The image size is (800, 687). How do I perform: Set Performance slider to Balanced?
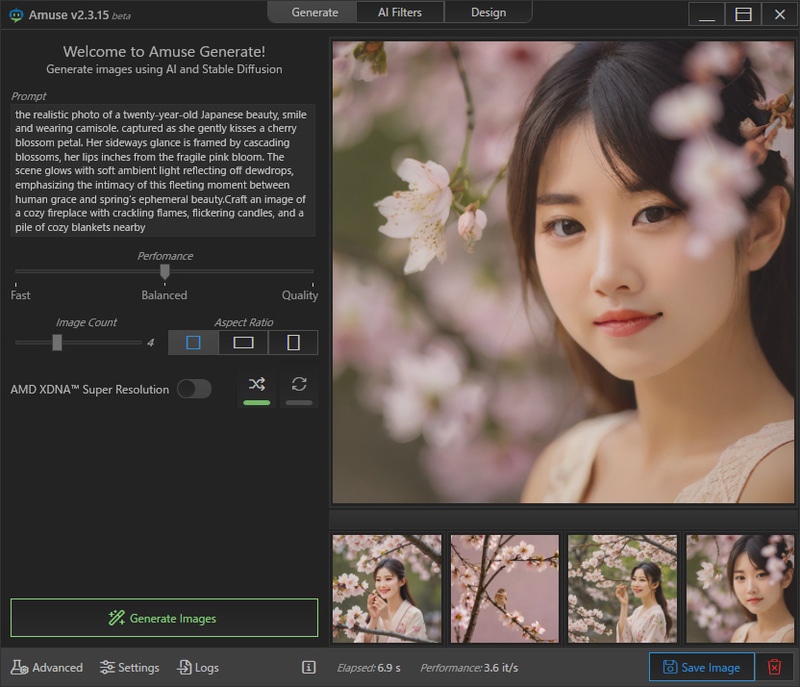pyautogui.click(x=164, y=272)
